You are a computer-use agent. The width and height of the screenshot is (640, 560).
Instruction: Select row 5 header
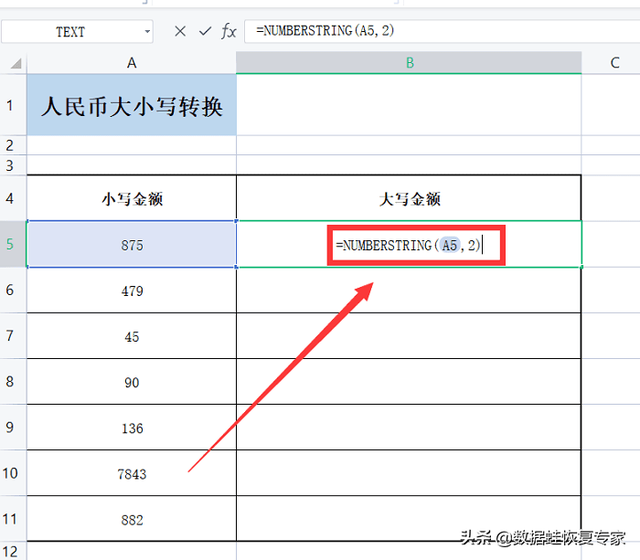pyautogui.click(x=13, y=244)
